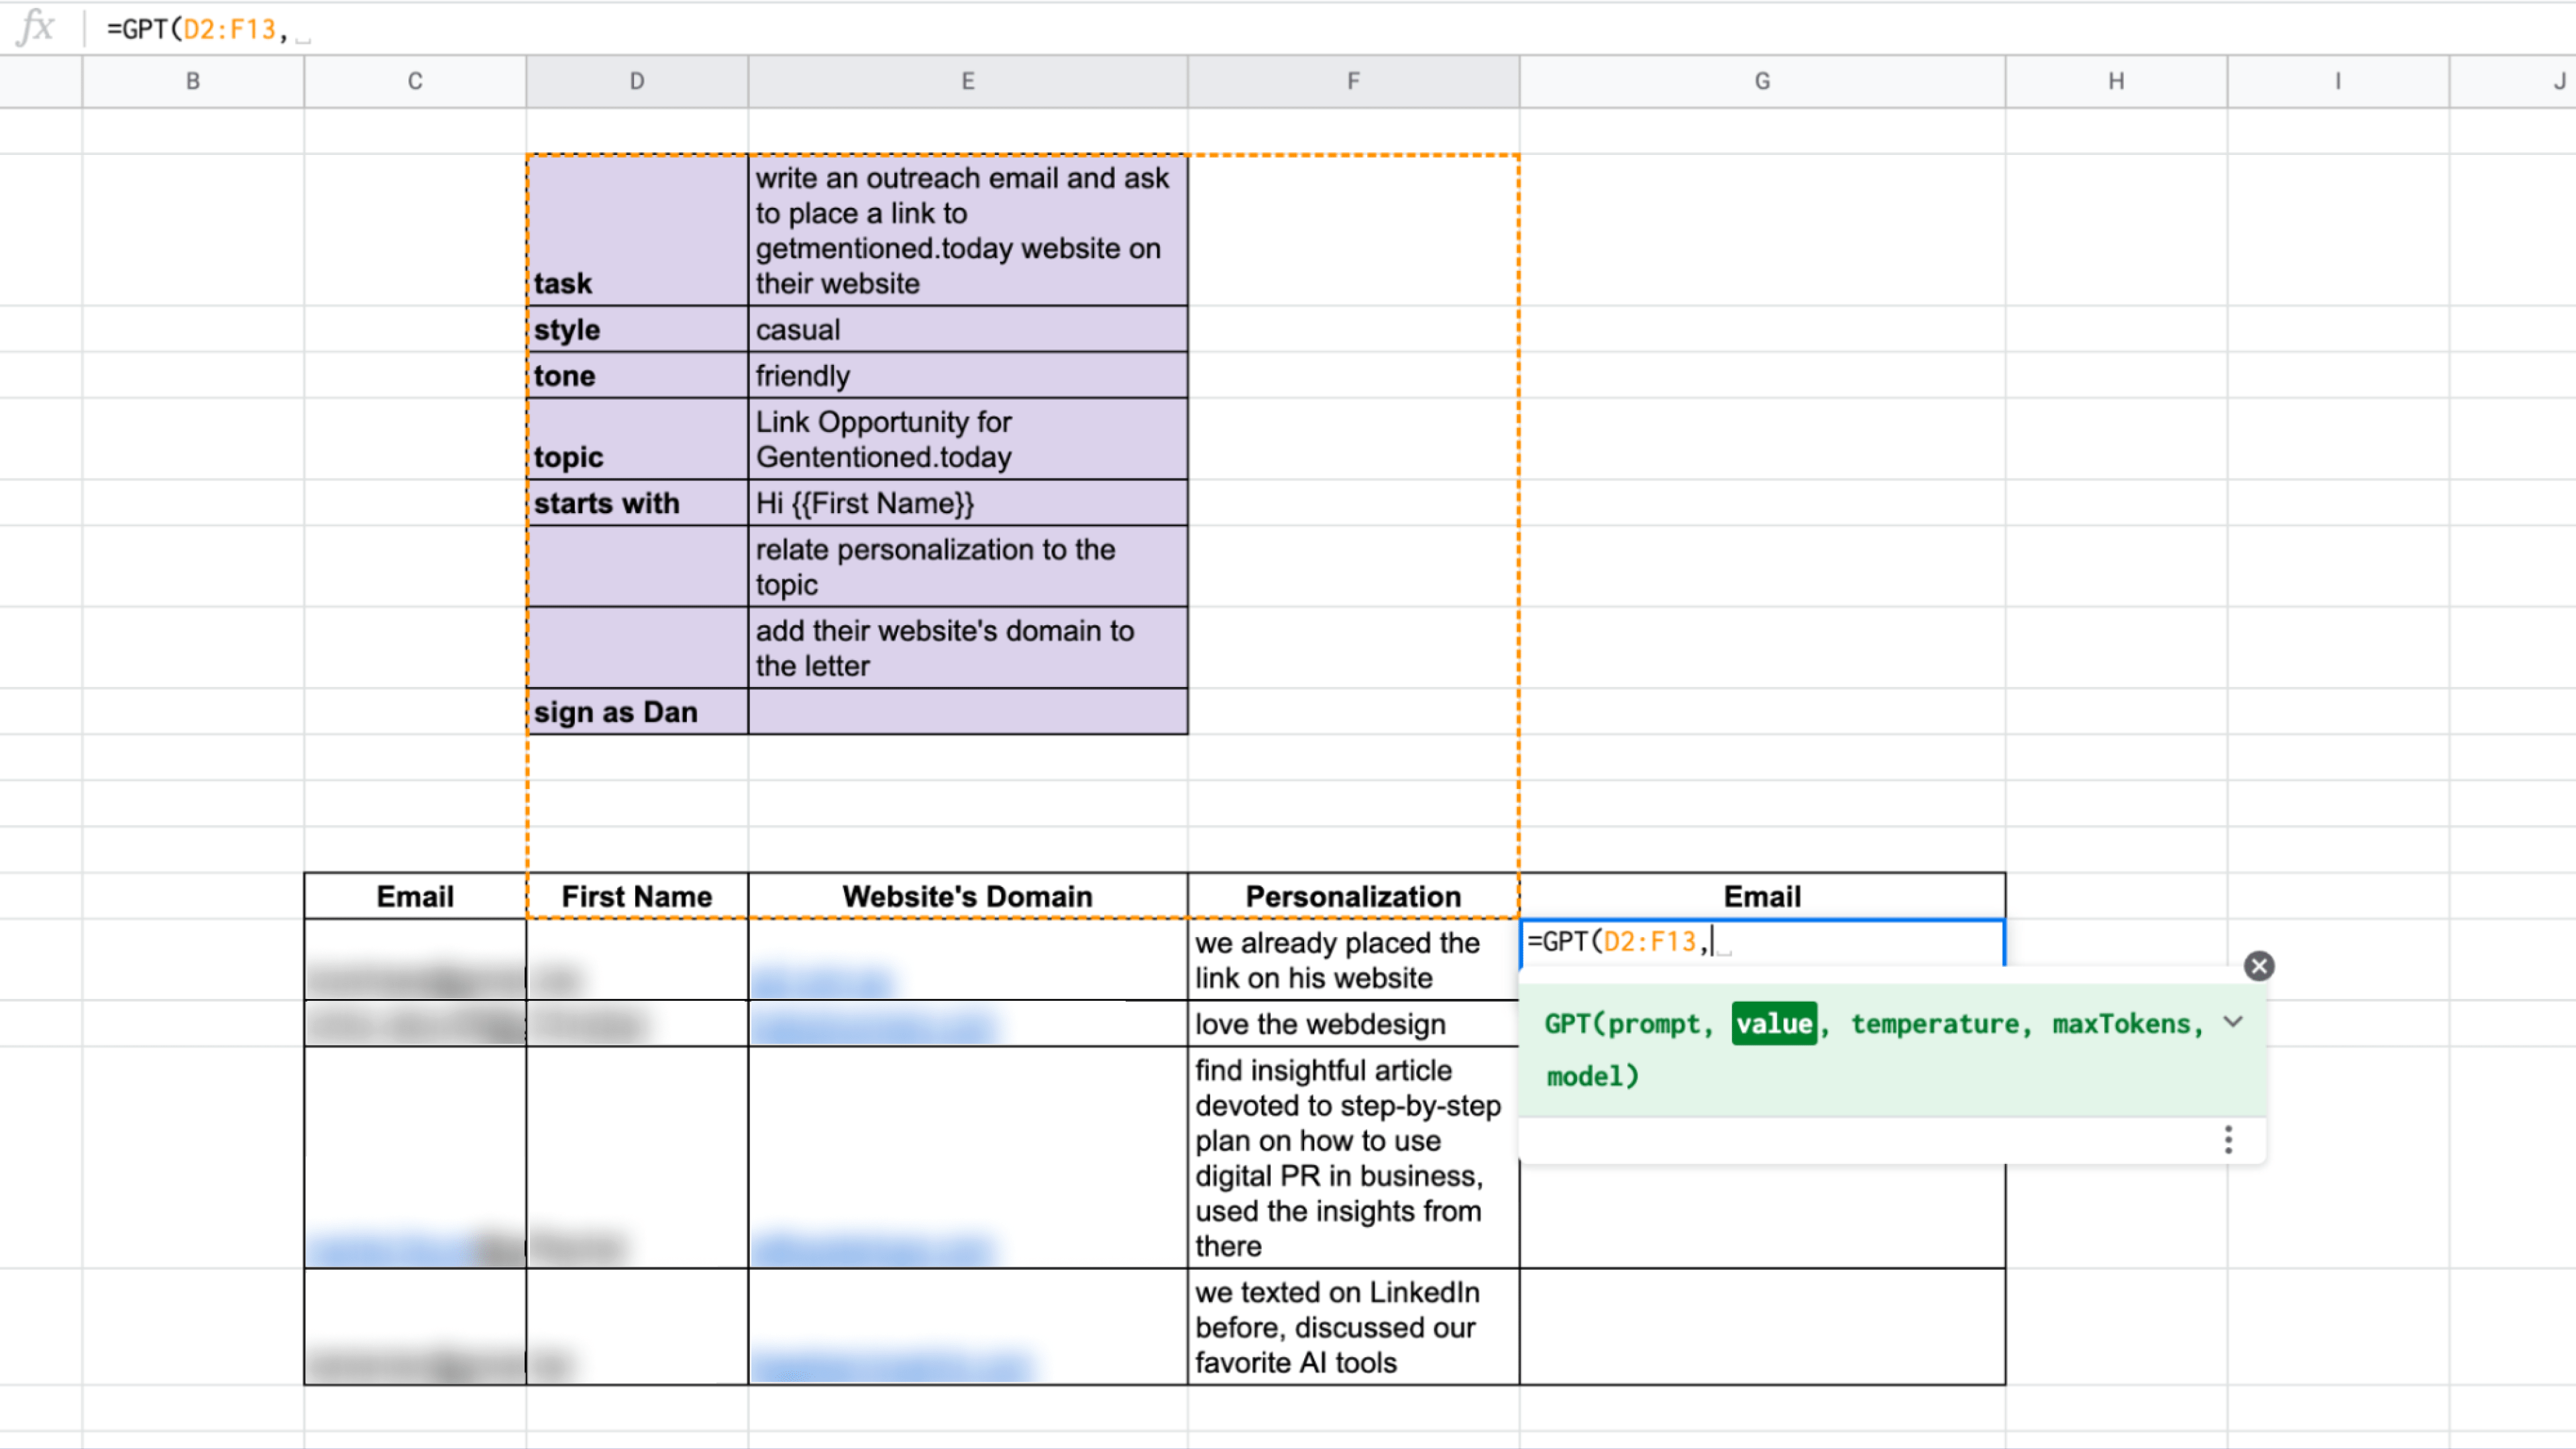Click the fx formula icon
2576x1449 pixels.
tap(36, 28)
